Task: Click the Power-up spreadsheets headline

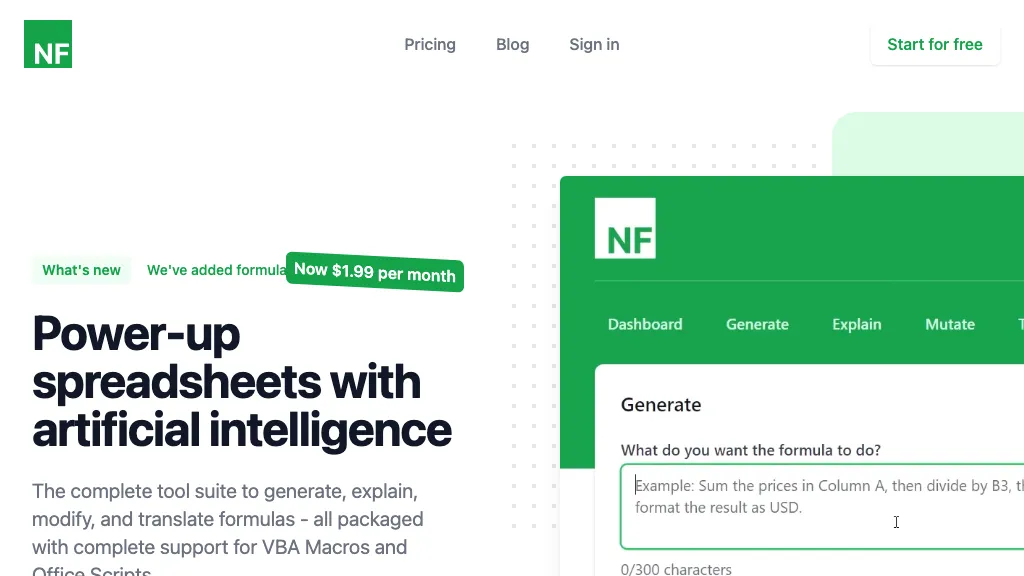Action: pos(242,382)
